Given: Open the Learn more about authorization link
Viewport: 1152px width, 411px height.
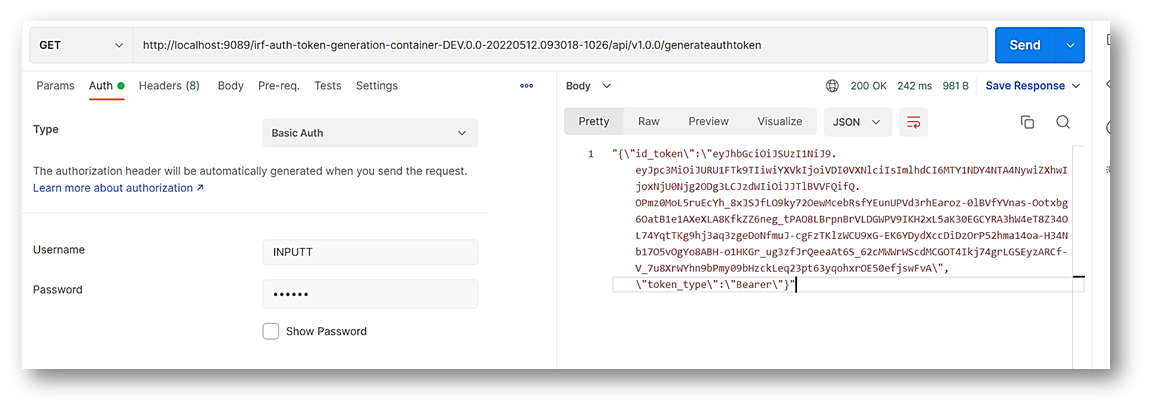Looking at the screenshot, I should point(118,188).
